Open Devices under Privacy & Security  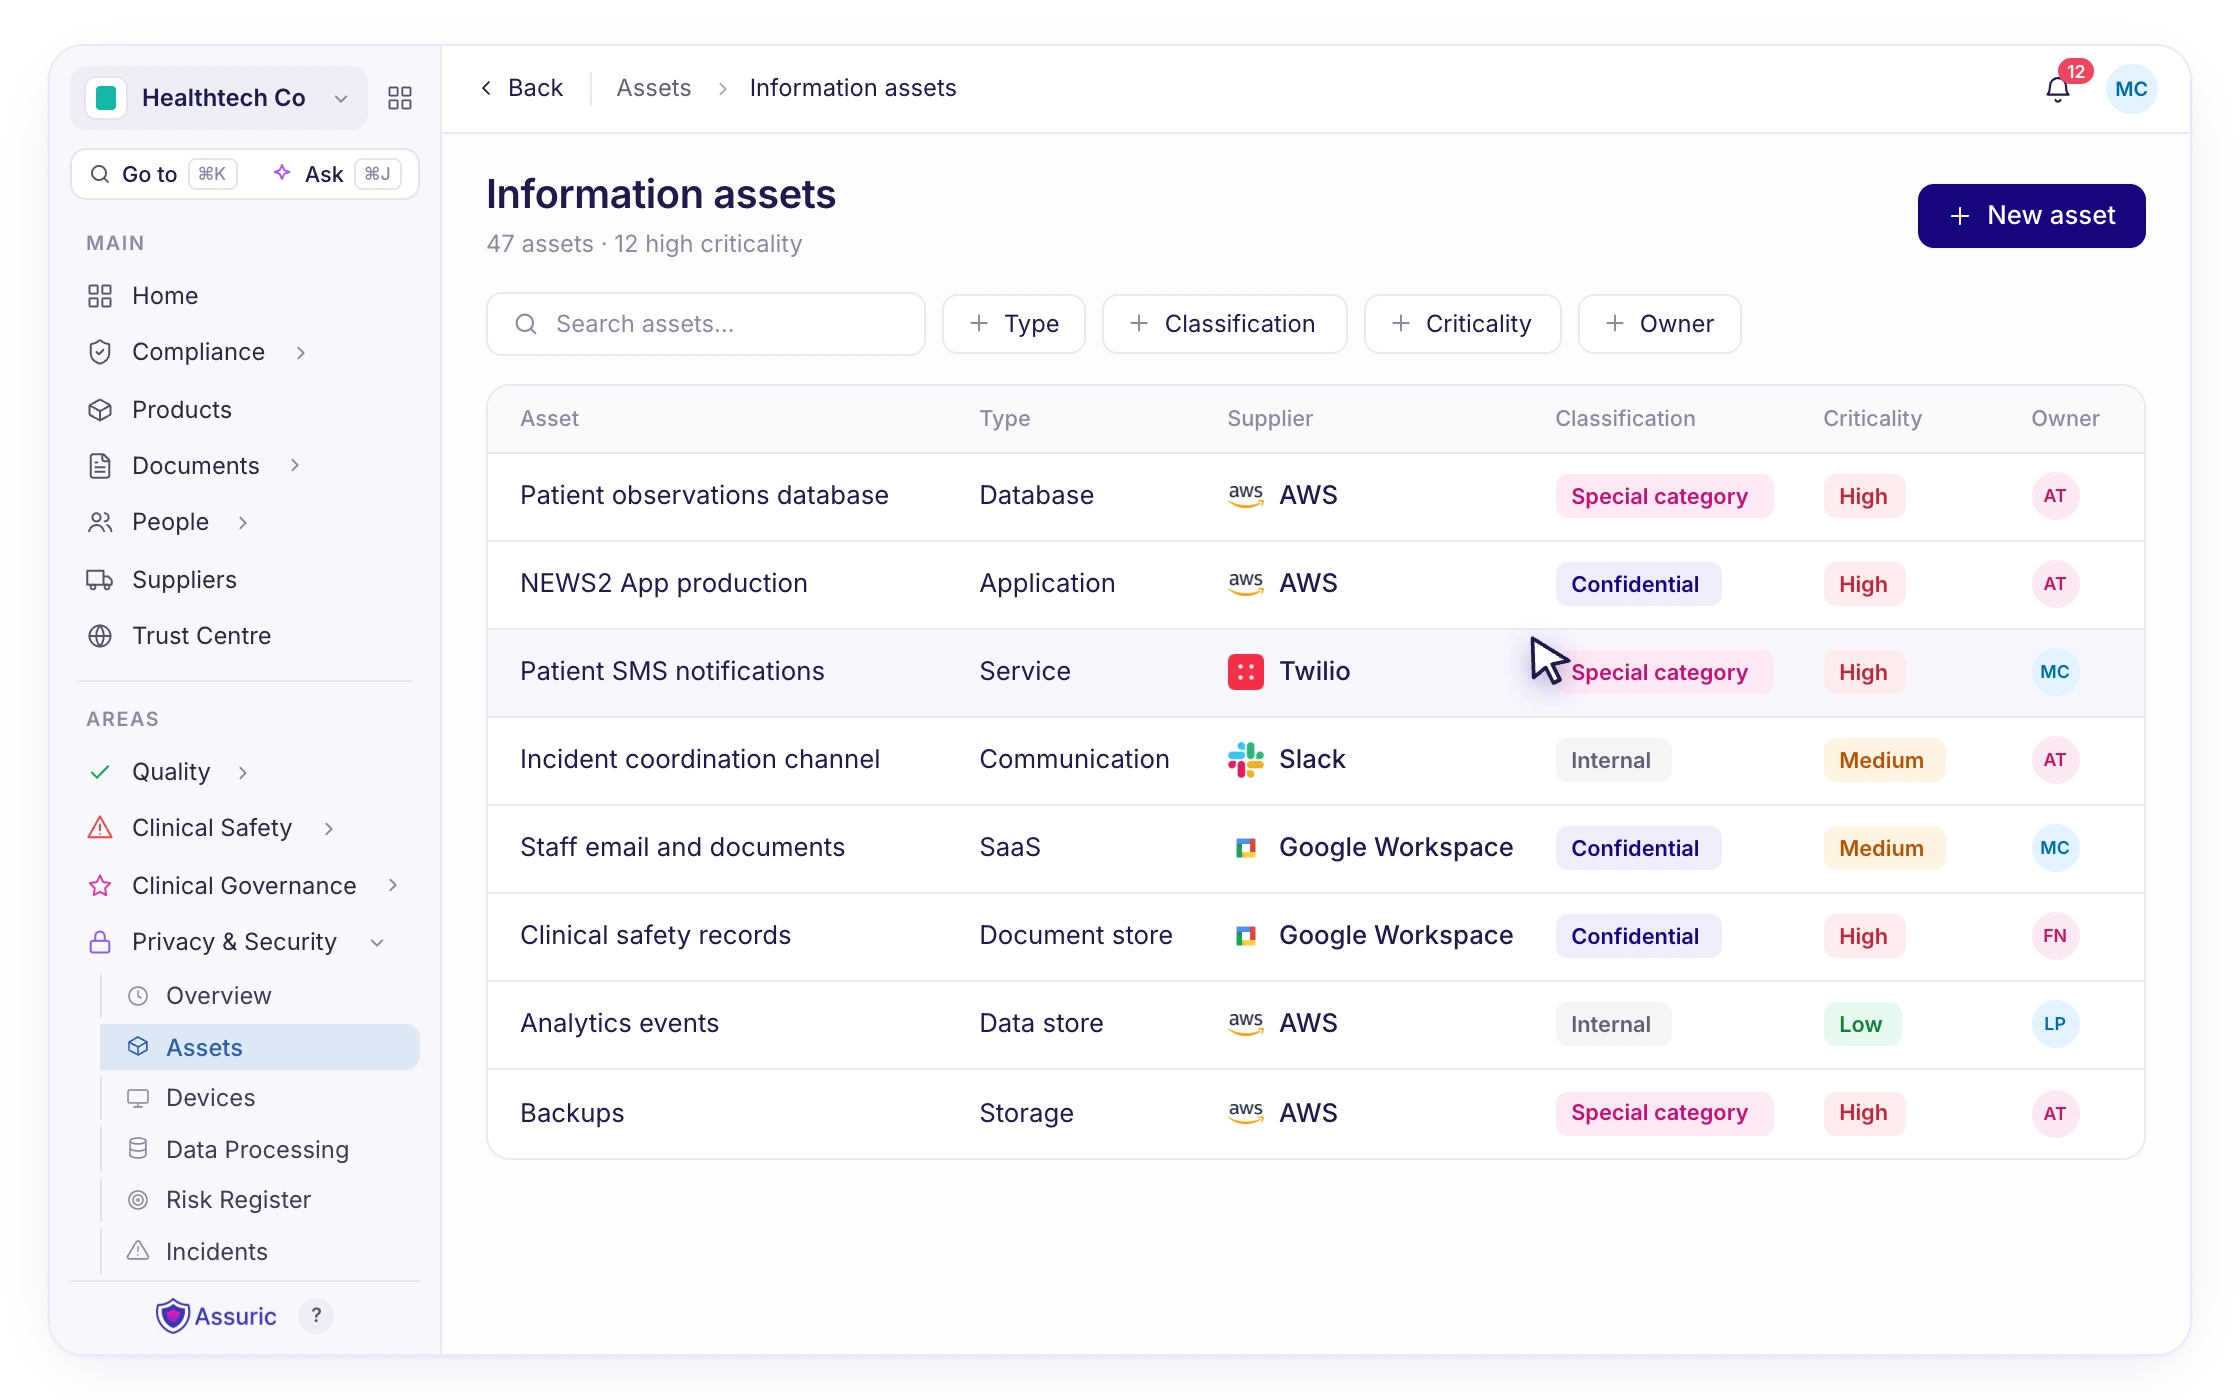coord(210,1098)
